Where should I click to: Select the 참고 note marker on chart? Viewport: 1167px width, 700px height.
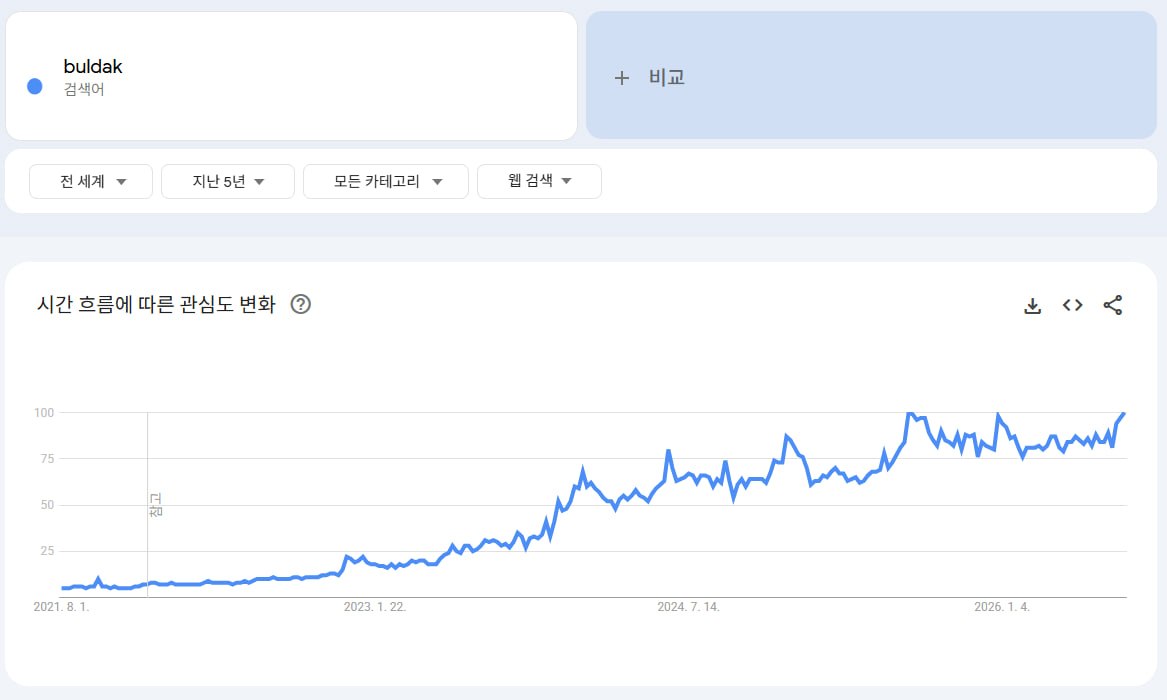coord(156,504)
